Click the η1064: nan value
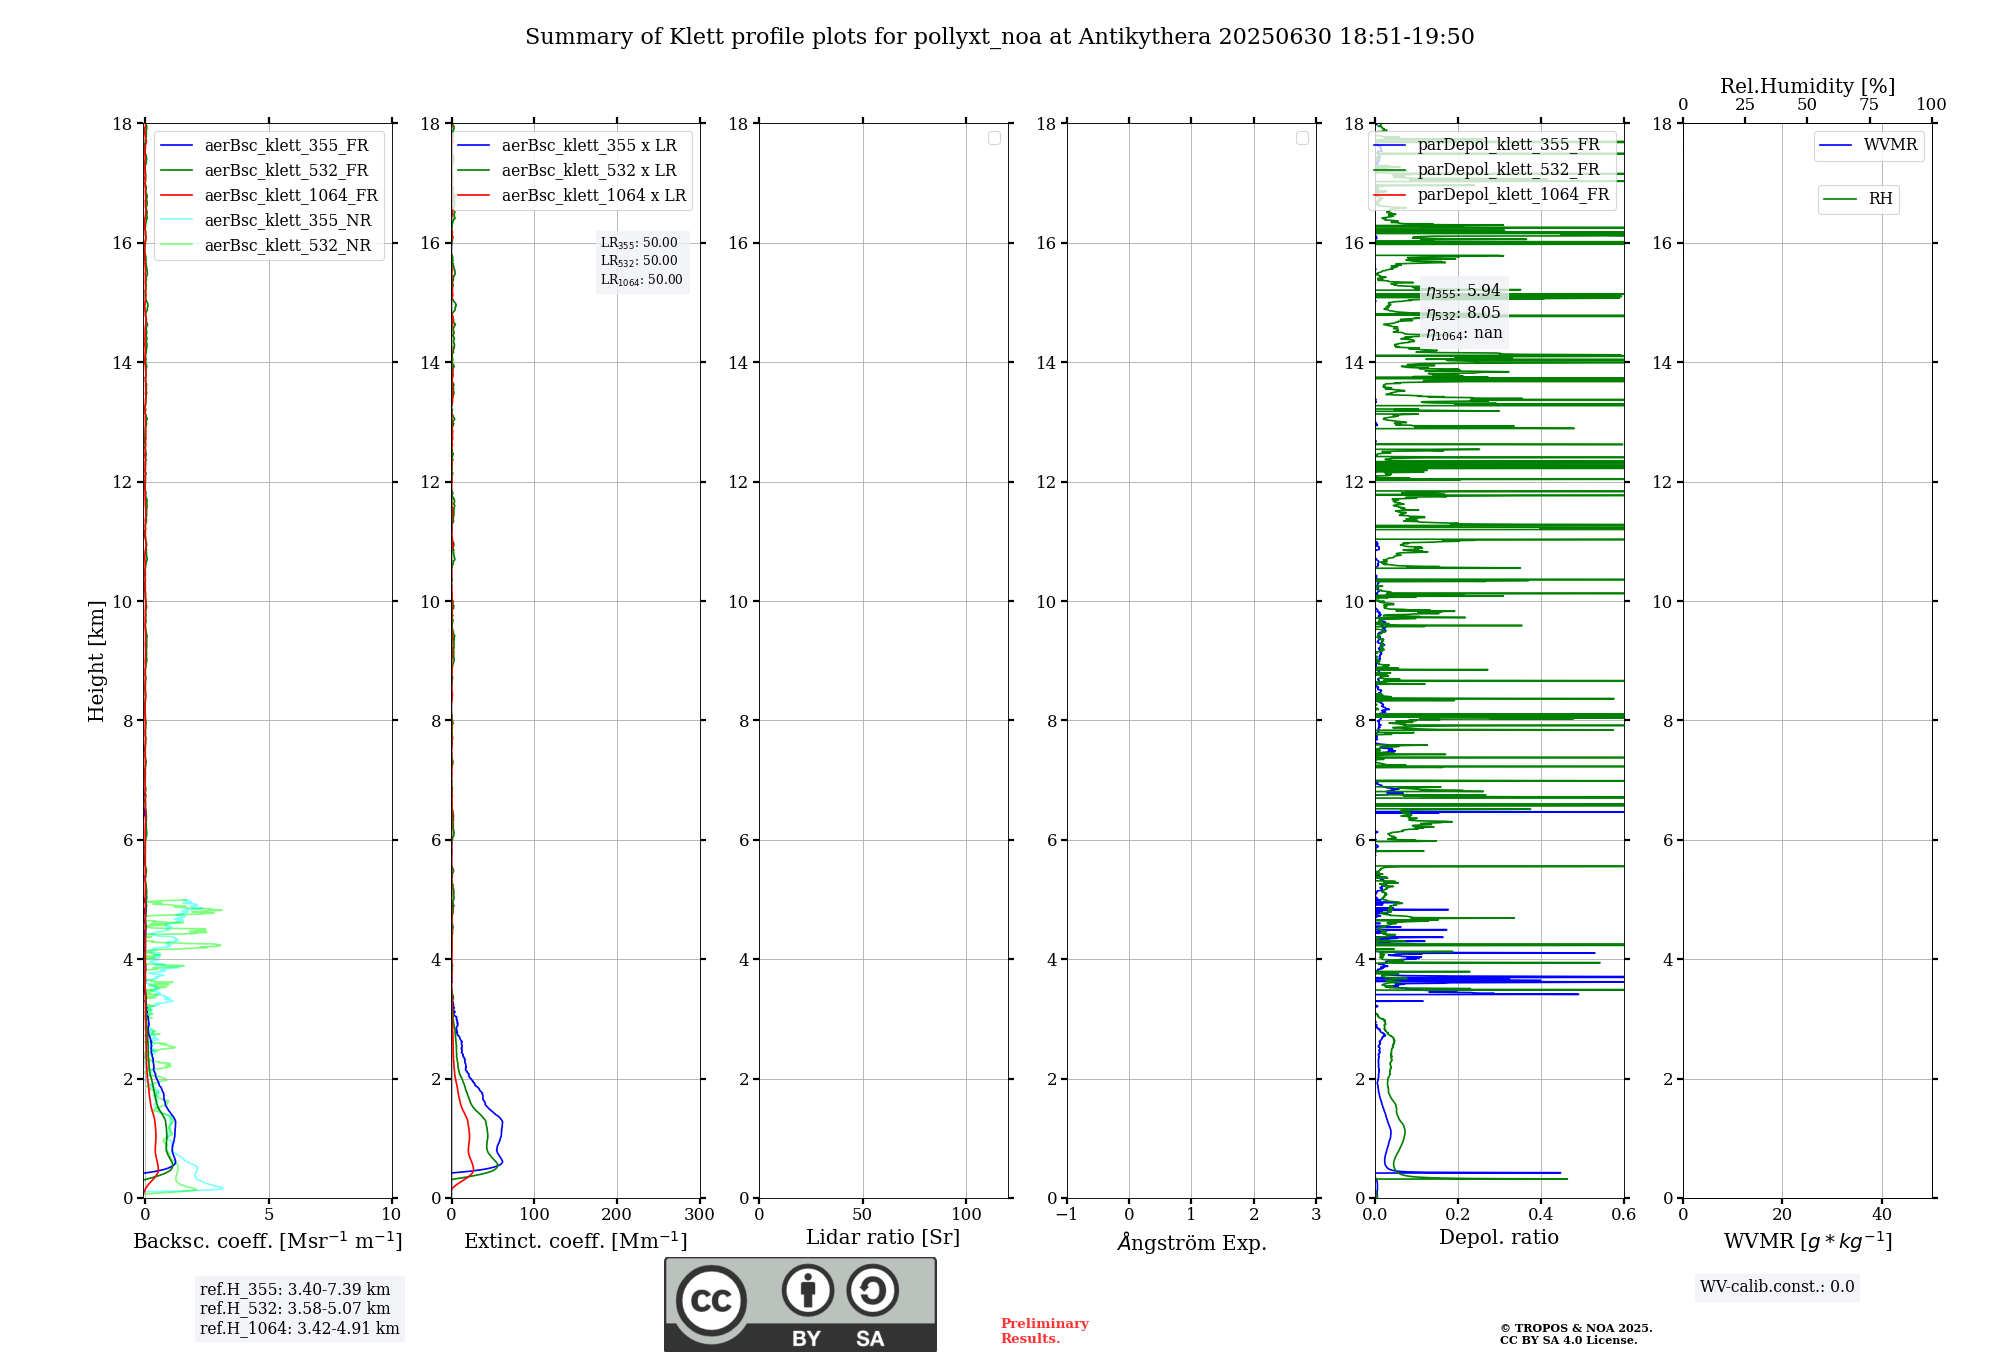 tap(1464, 333)
